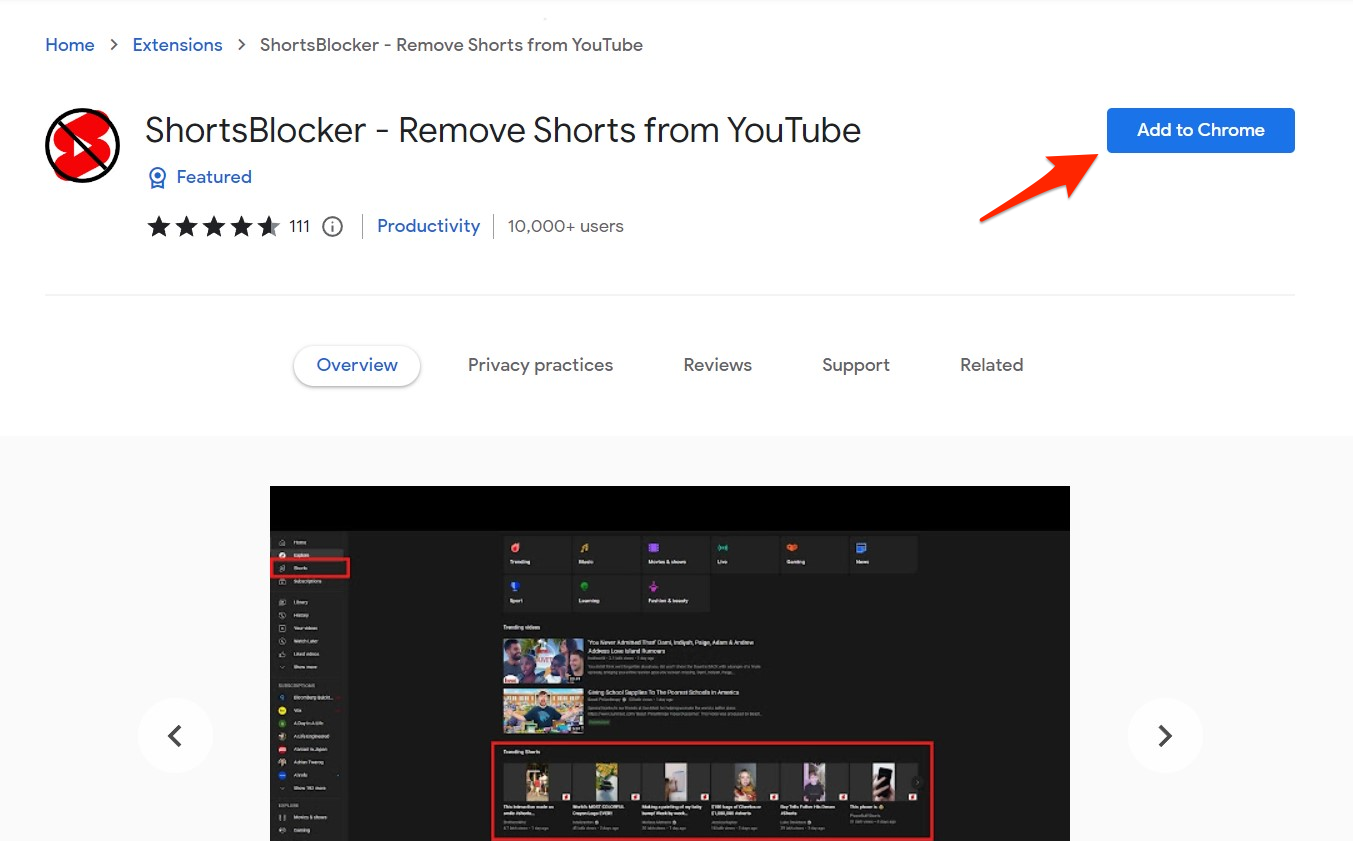The height and width of the screenshot is (841, 1353).
Task: Navigate to Home via the breadcrumb
Action: (69, 45)
